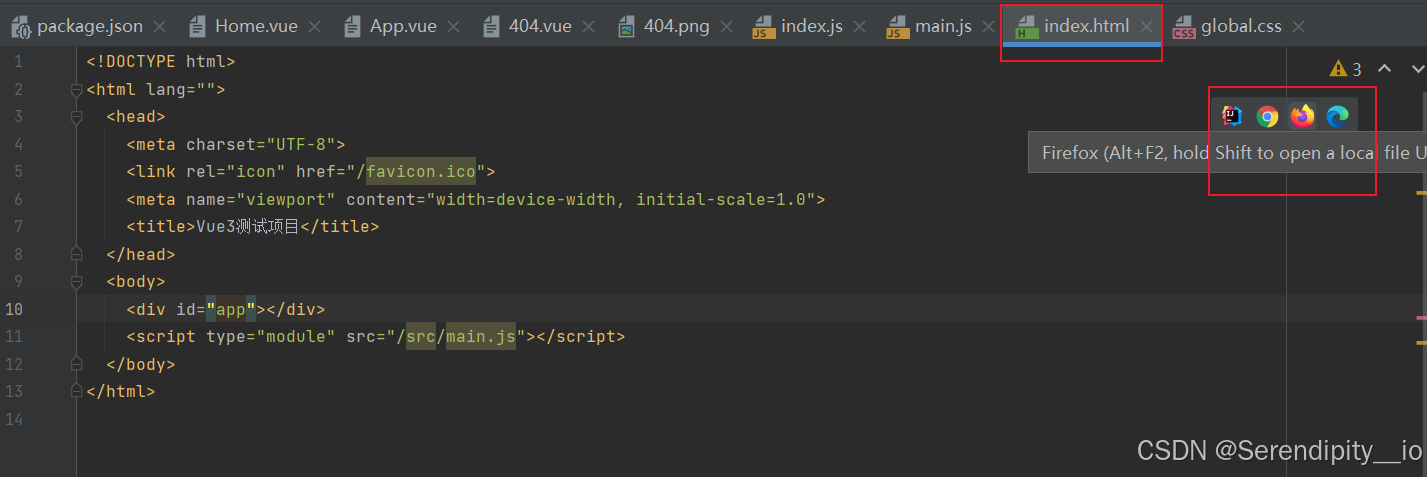Image resolution: width=1427 pixels, height=477 pixels.
Task: Switch to the global.css tab
Action: (x=1241, y=26)
